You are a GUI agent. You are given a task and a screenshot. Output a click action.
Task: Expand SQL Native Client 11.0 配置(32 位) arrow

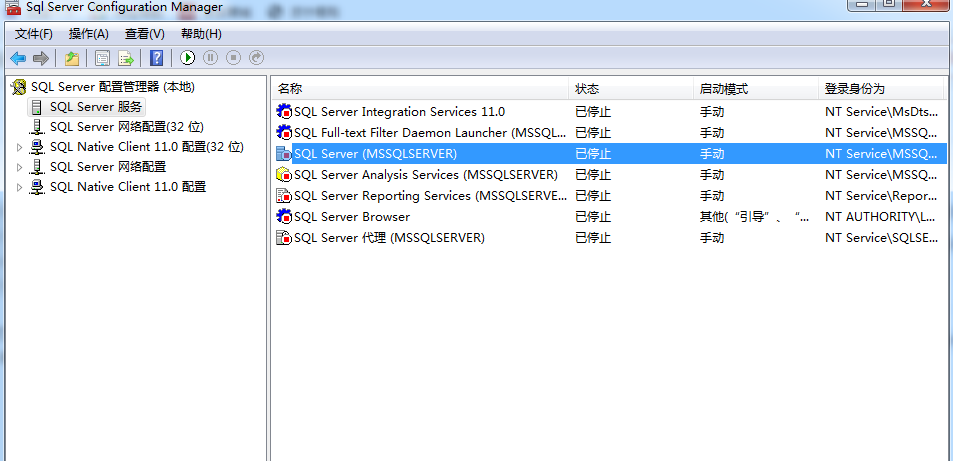[19, 147]
